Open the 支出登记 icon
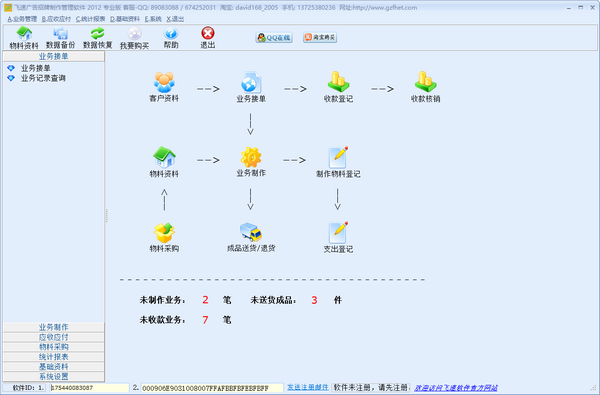The image size is (600, 395). coord(338,237)
